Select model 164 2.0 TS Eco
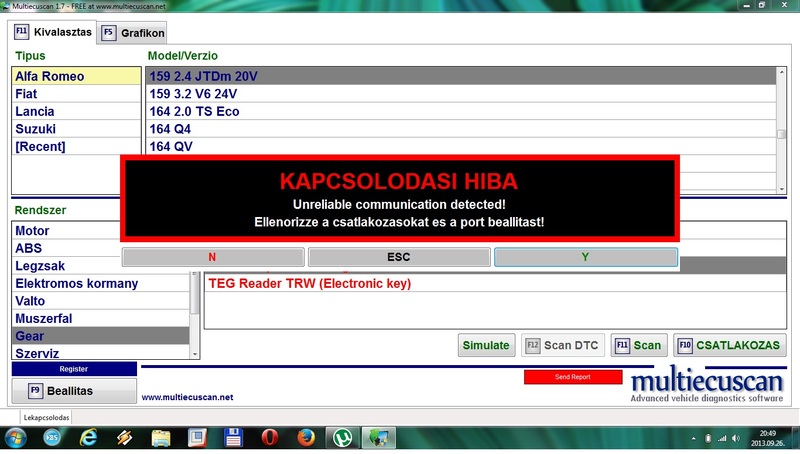800x454 pixels. coord(462,111)
